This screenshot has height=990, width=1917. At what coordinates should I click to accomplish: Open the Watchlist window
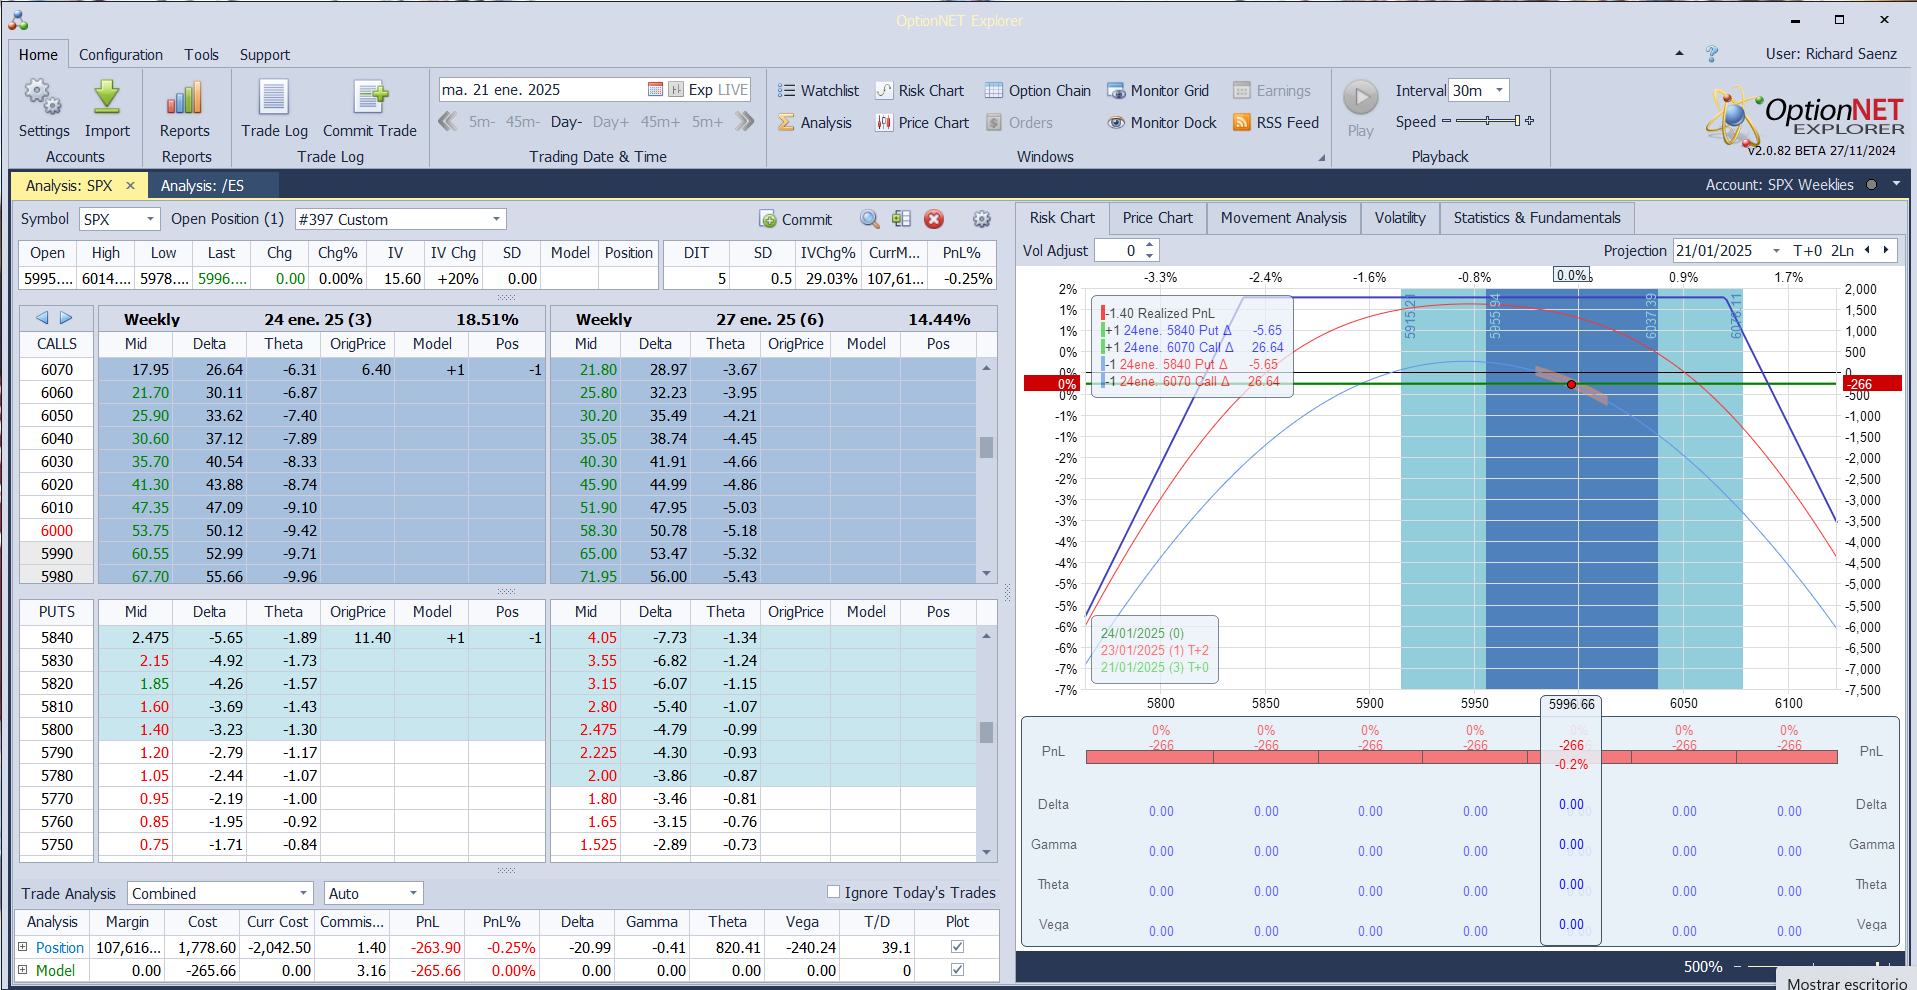coord(818,91)
